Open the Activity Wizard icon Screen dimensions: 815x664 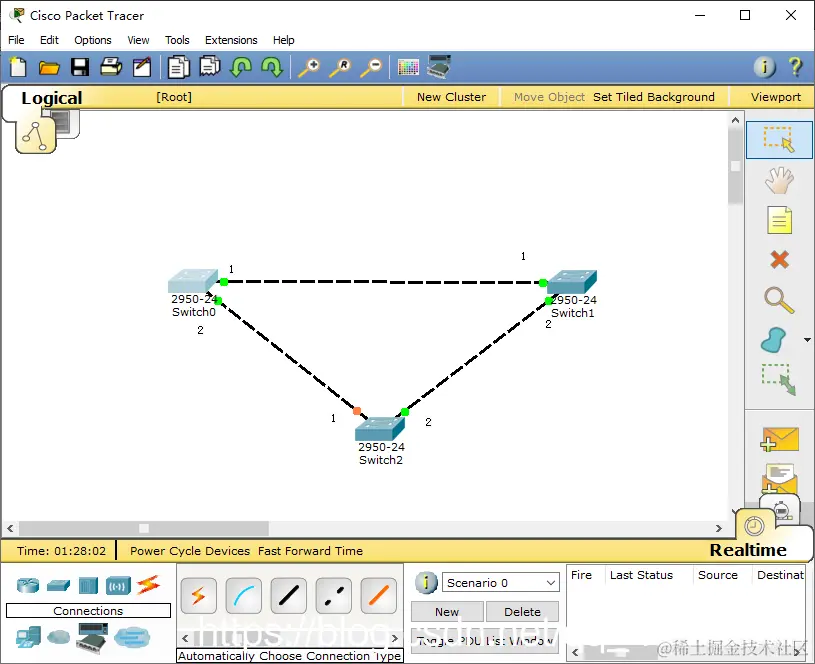[x=142, y=67]
